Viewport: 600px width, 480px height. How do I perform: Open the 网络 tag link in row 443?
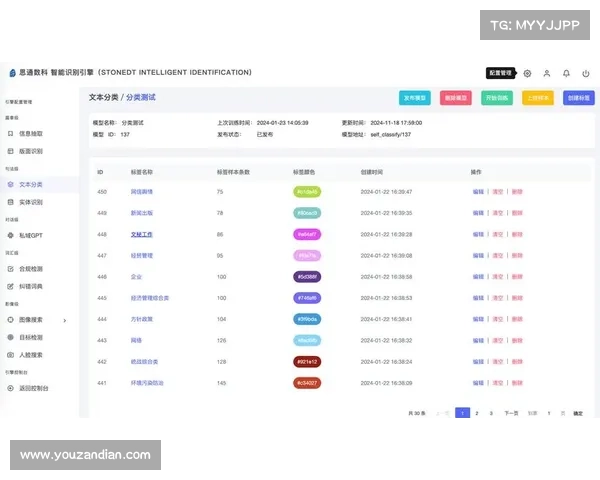(136, 340)
